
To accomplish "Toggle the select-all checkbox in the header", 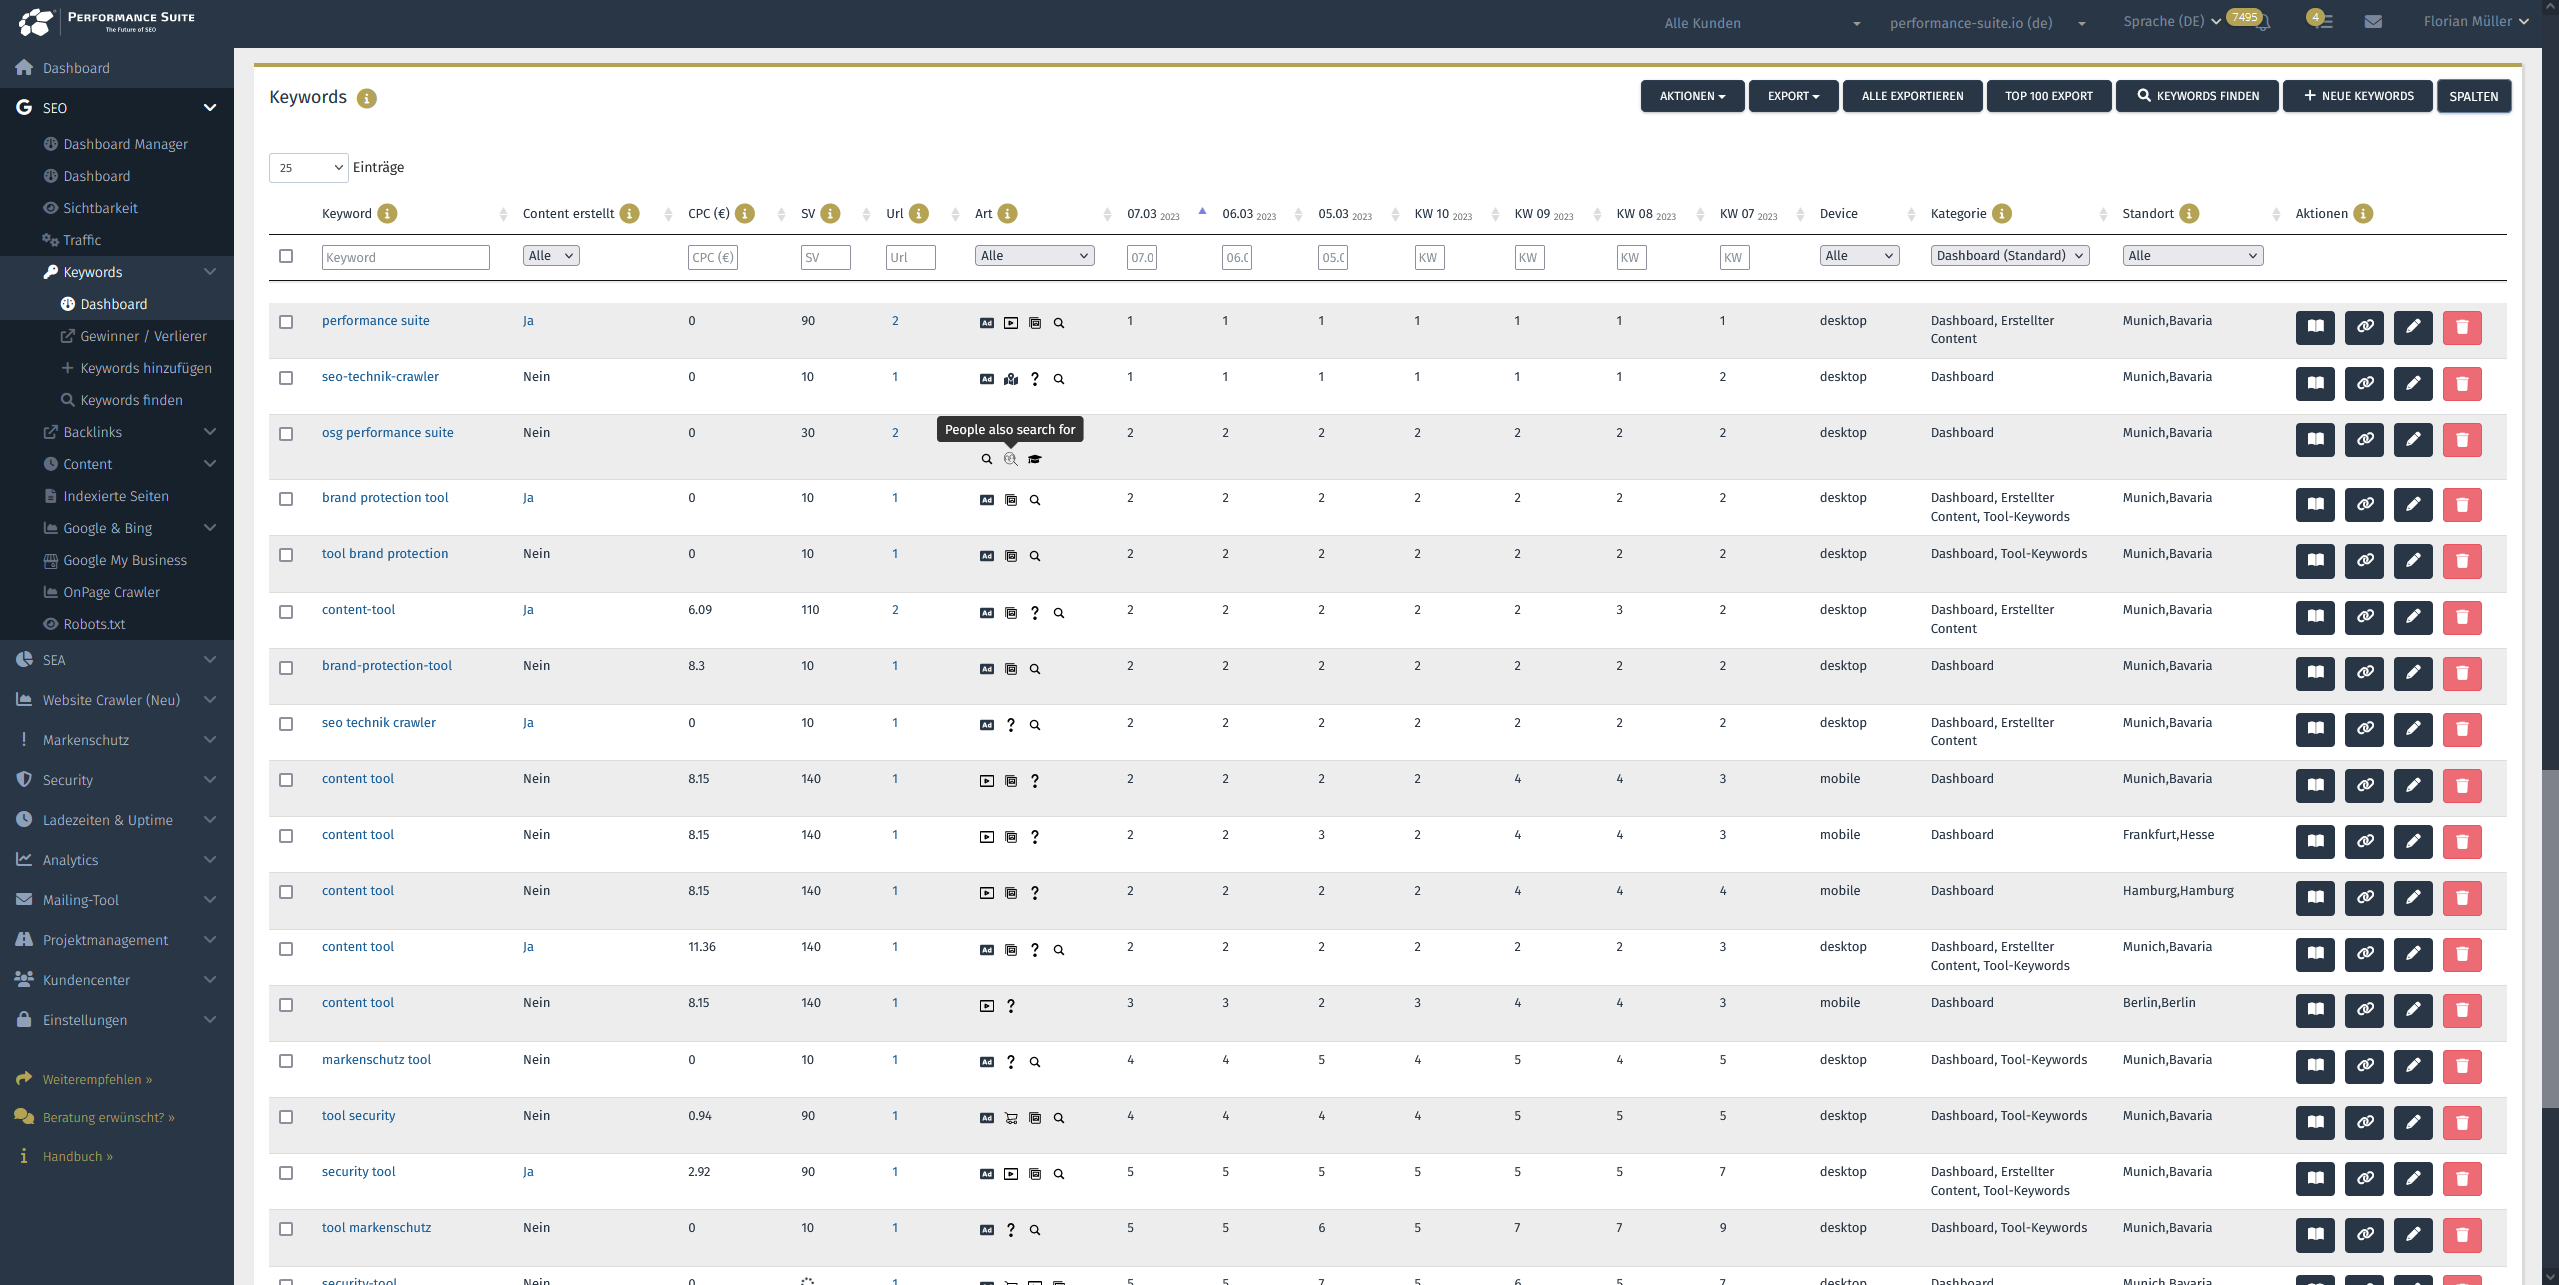I will [x=287, y=256].
